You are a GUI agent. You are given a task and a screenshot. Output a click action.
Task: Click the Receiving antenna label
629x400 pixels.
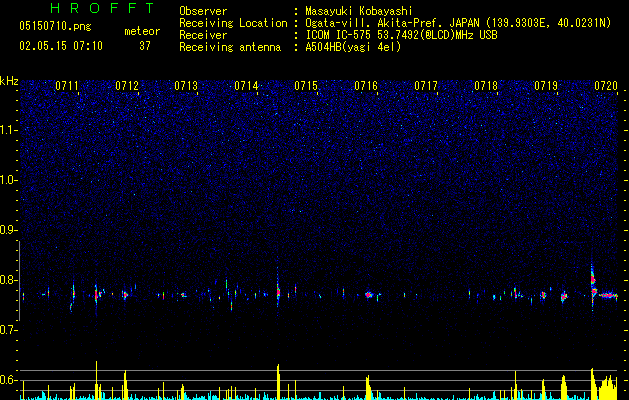230,47
